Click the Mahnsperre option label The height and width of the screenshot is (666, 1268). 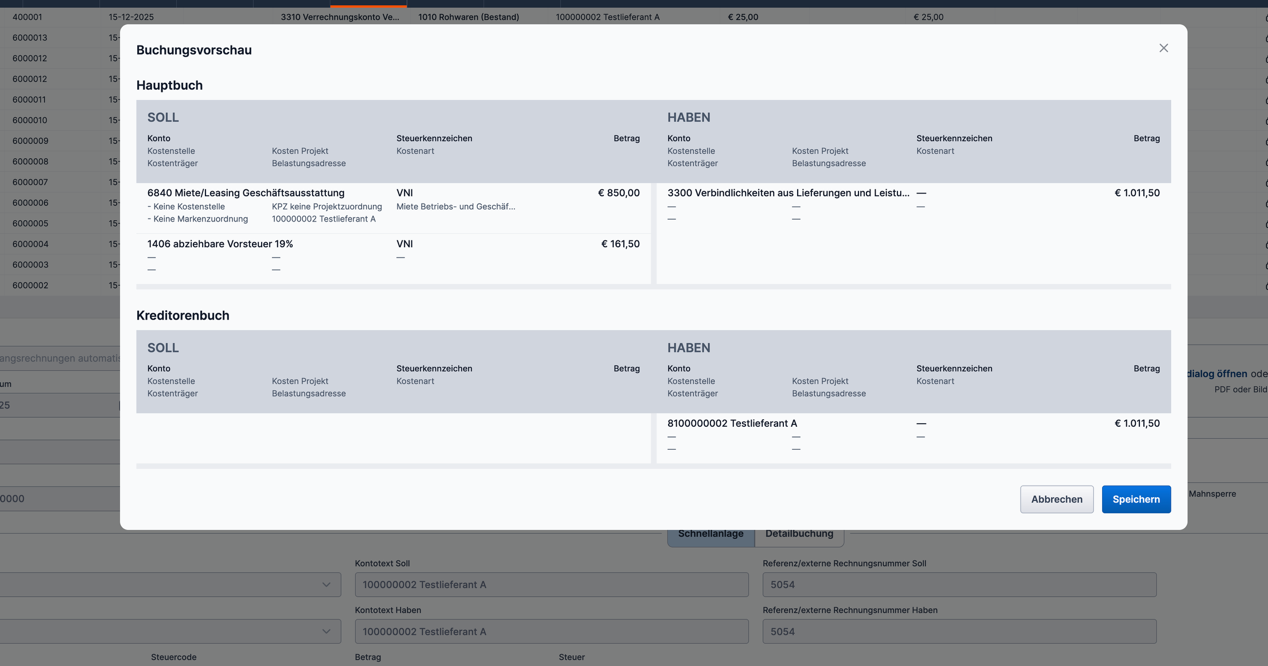tap(1212, 494)
